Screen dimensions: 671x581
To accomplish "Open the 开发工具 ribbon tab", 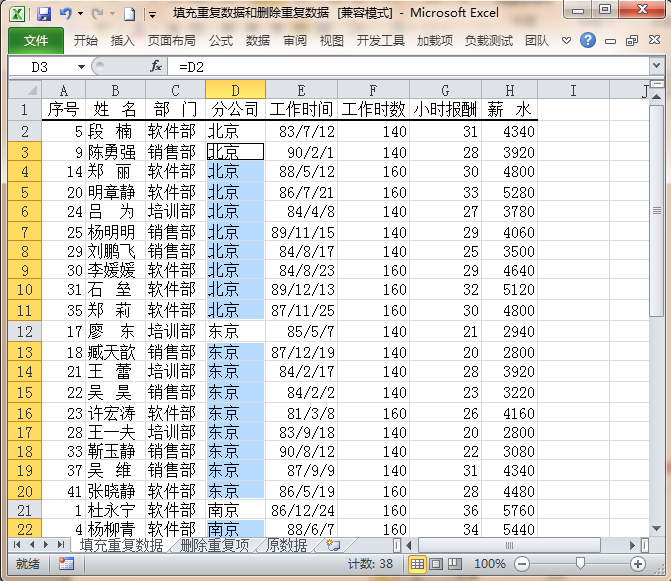I will [x=380, y=41].
